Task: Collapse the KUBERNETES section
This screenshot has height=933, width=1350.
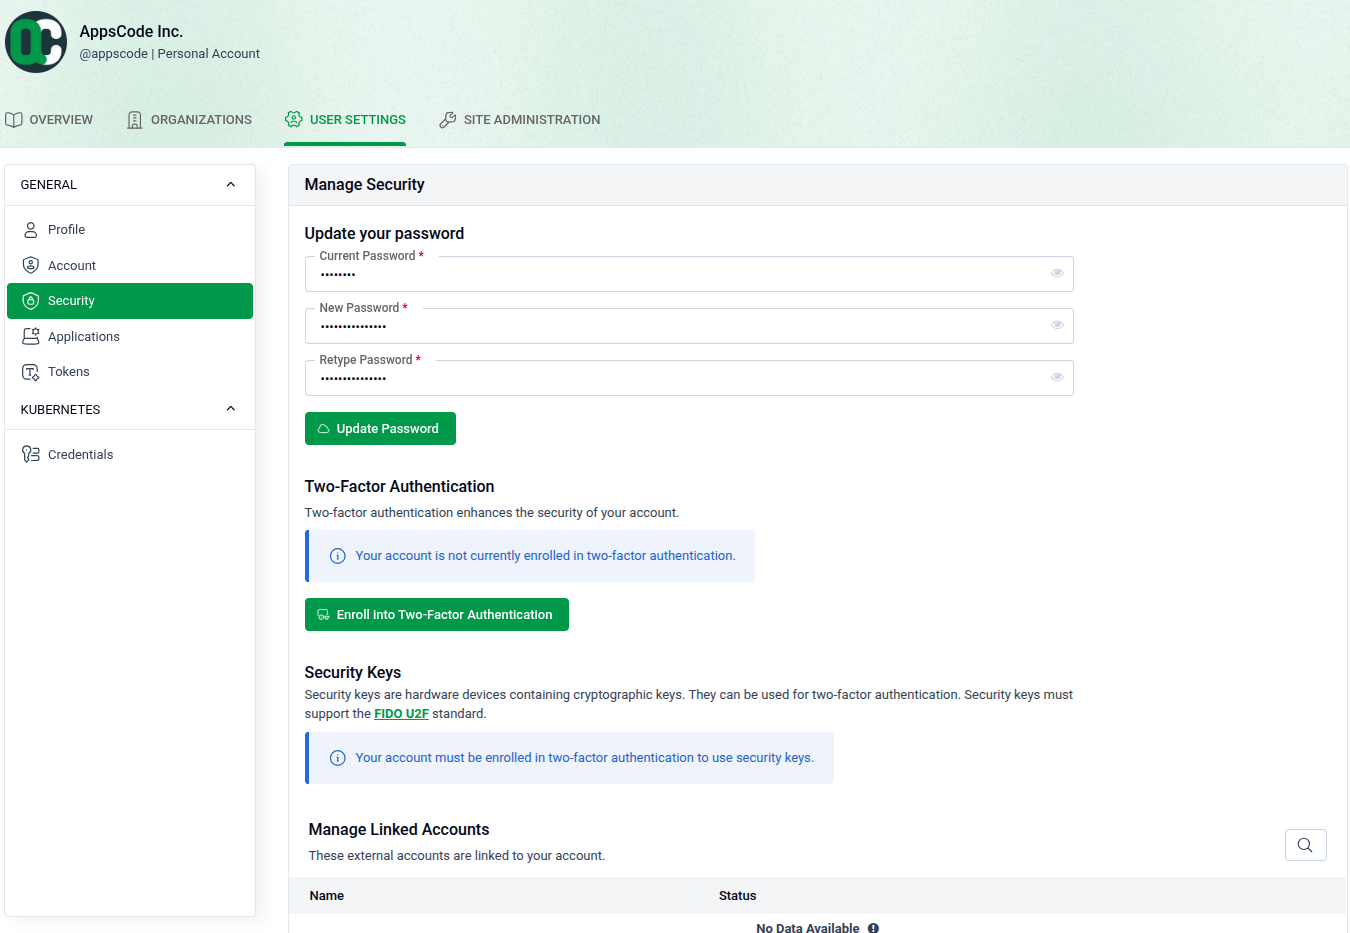Action: (230, 408)
